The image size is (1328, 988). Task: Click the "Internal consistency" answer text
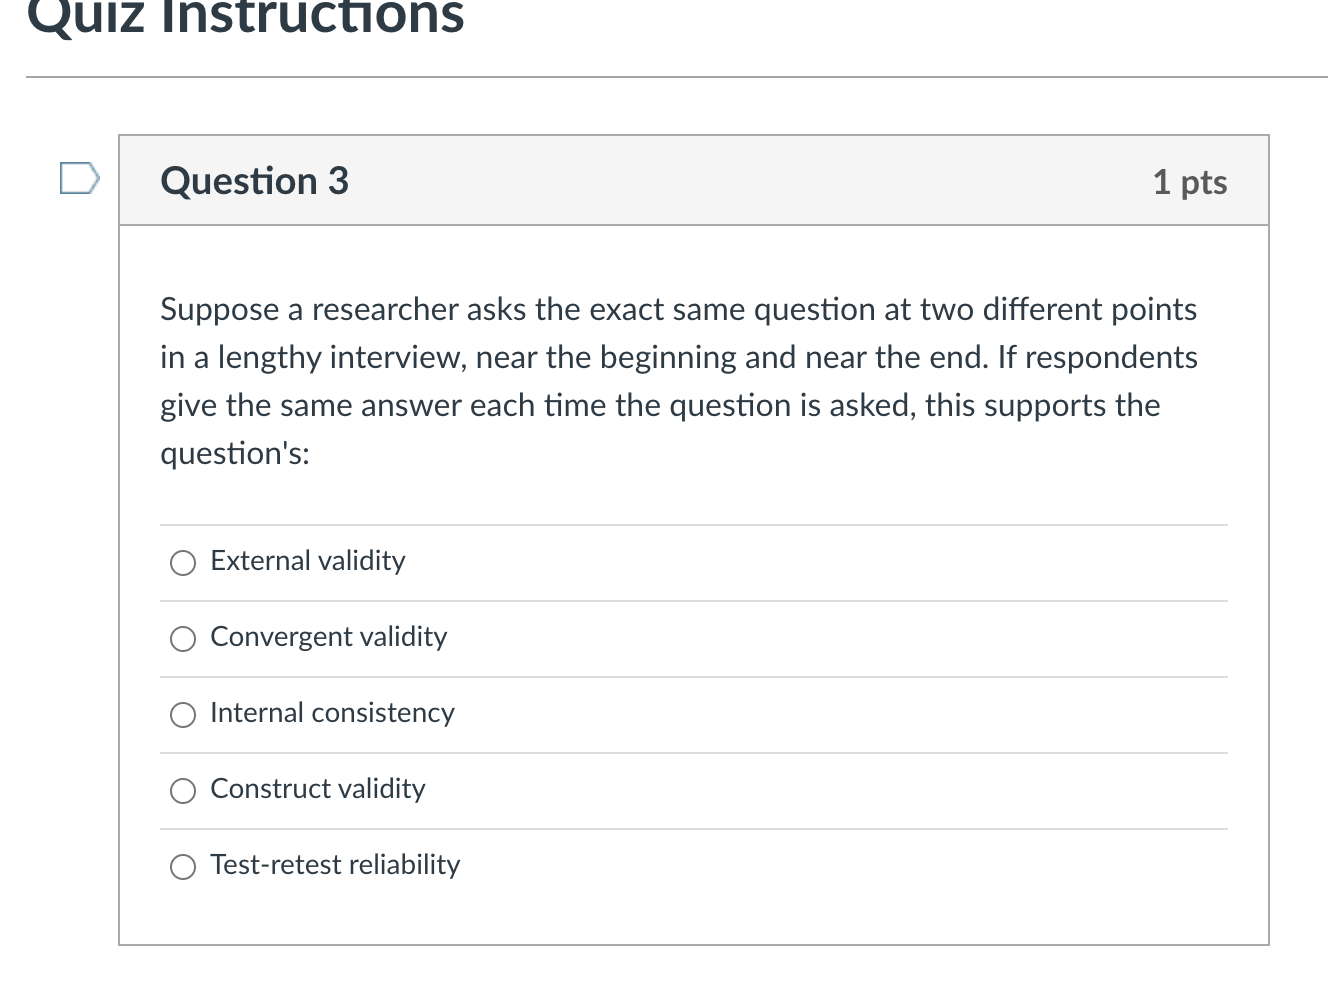click(332, 713)
